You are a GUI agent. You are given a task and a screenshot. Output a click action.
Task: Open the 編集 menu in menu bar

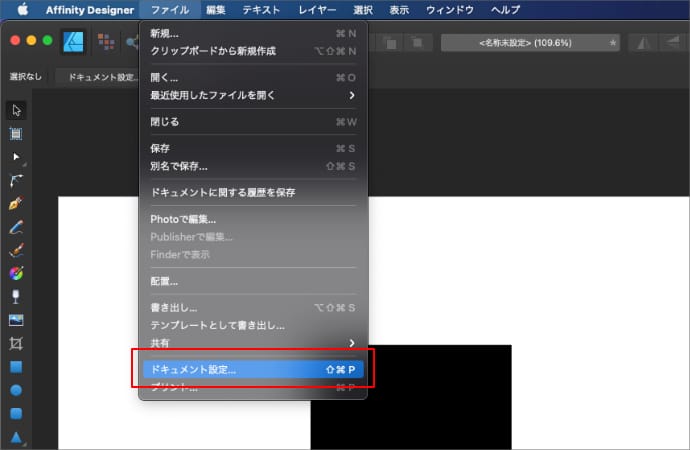(x=216, y=9)
